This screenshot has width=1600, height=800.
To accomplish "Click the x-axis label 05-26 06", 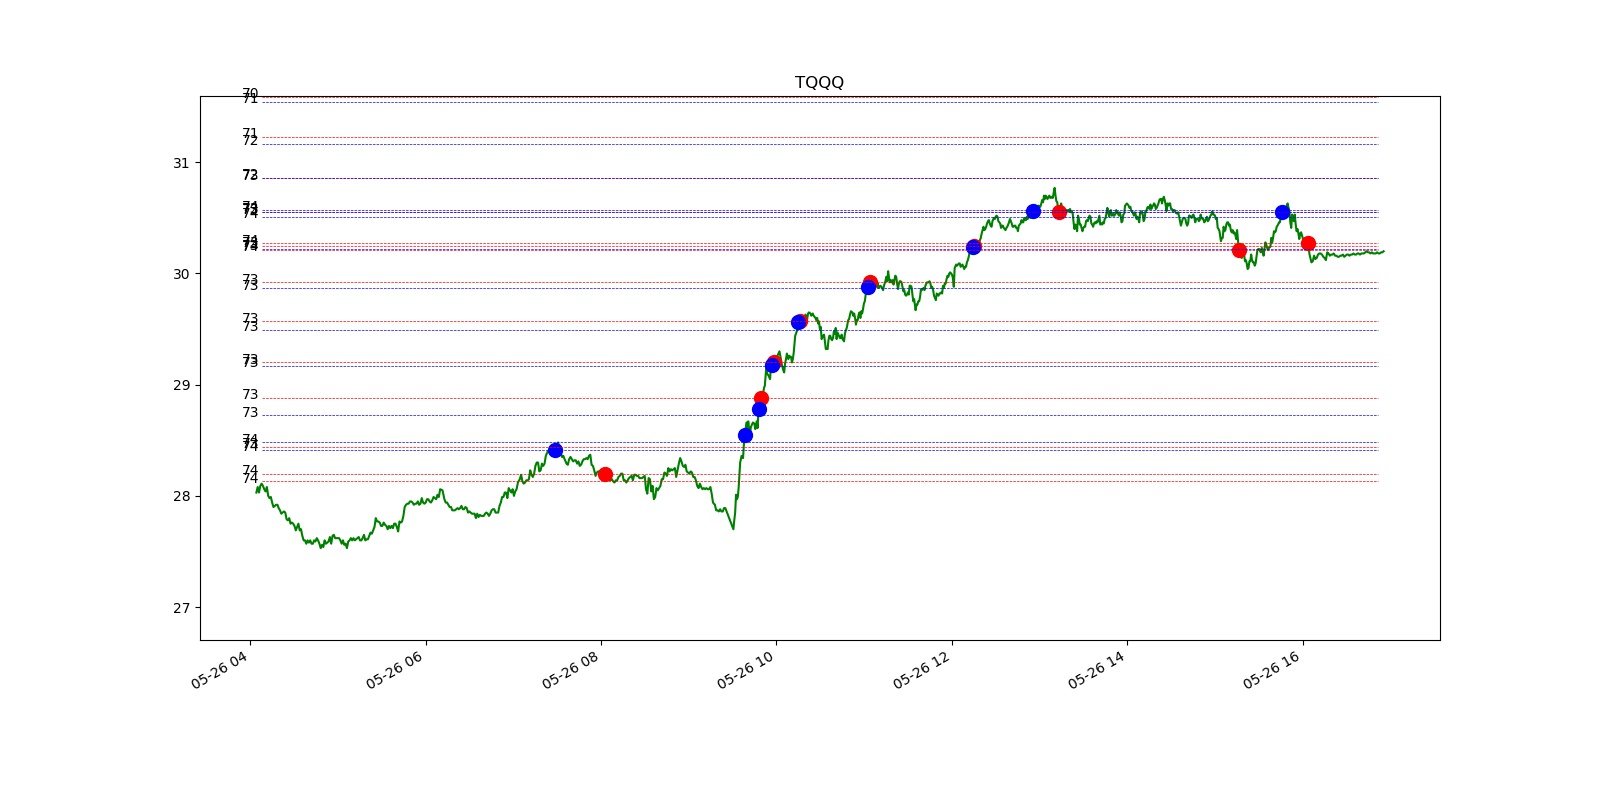I will click(x=394, y=669).
